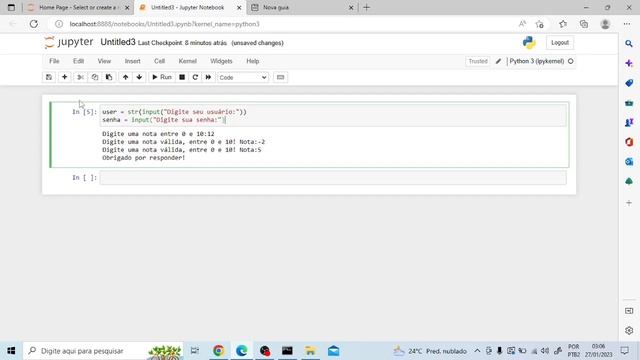Viewport: 640px width, 360px height.
Task: Move selected cell down
Action: point(139,77)
